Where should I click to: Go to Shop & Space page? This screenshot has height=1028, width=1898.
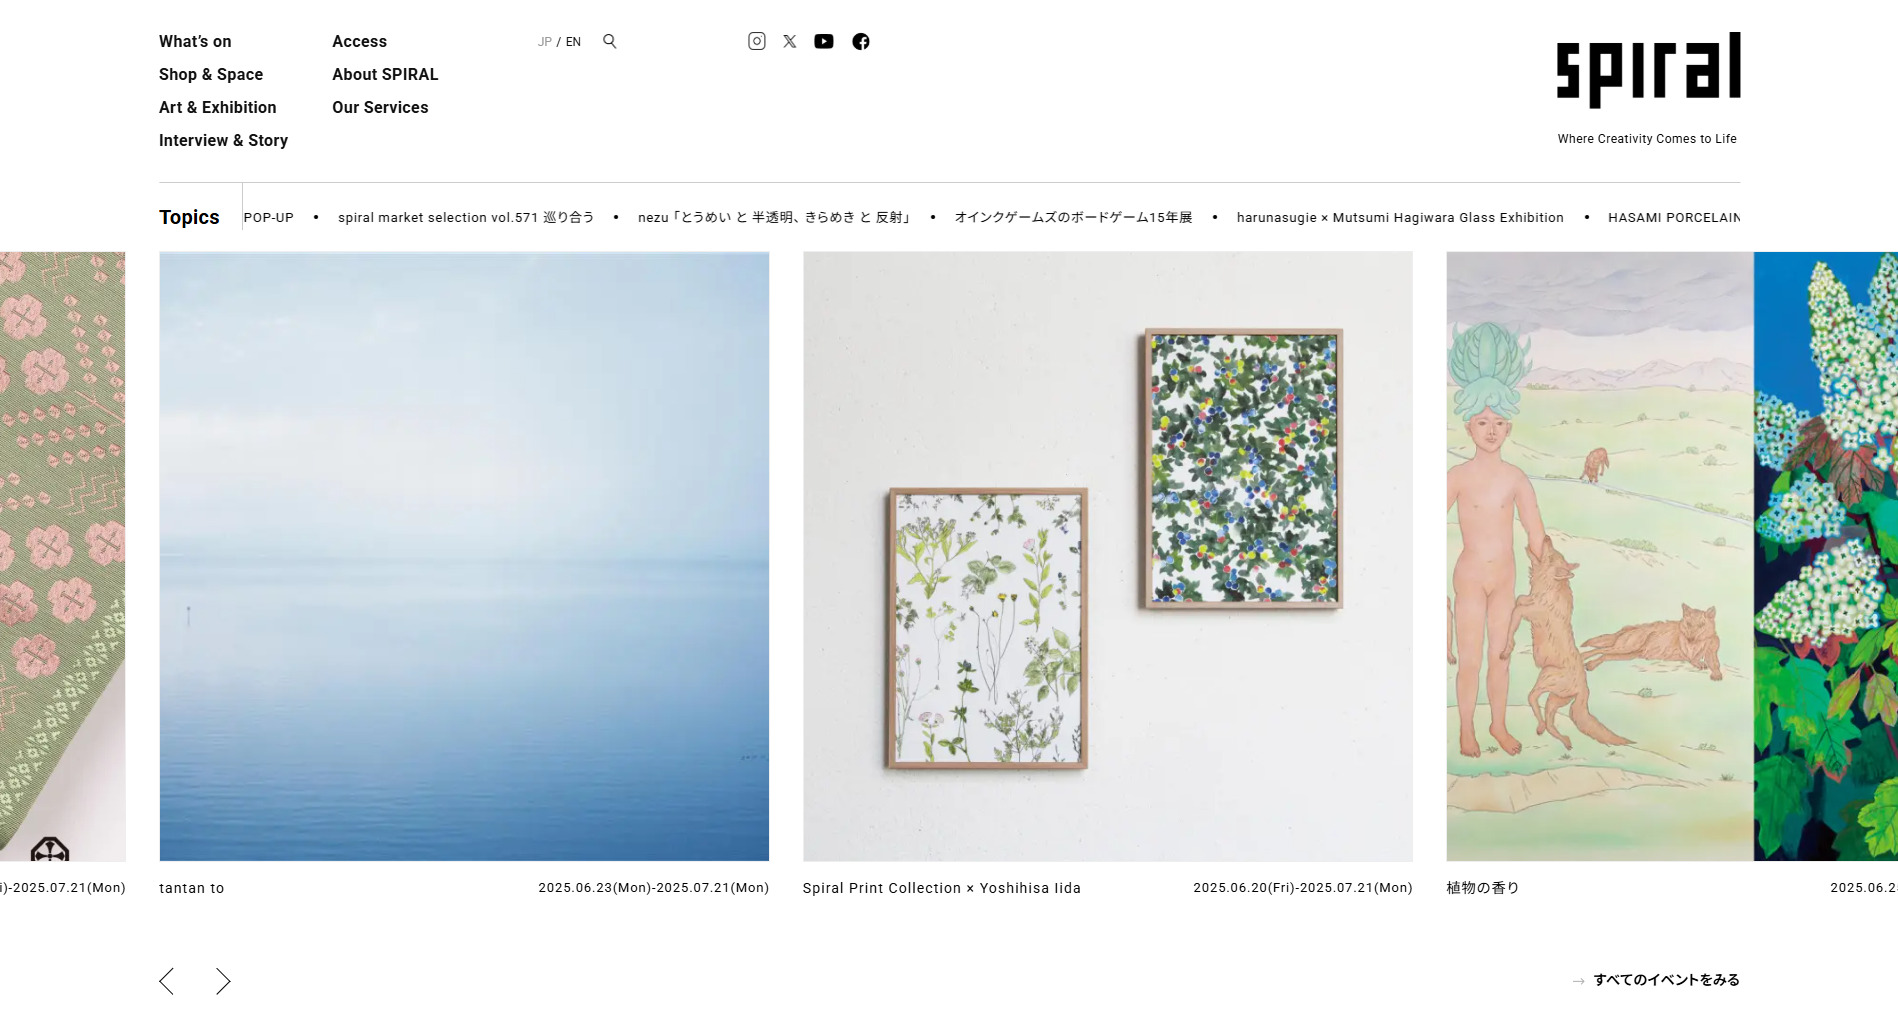[x=211, y=74]
